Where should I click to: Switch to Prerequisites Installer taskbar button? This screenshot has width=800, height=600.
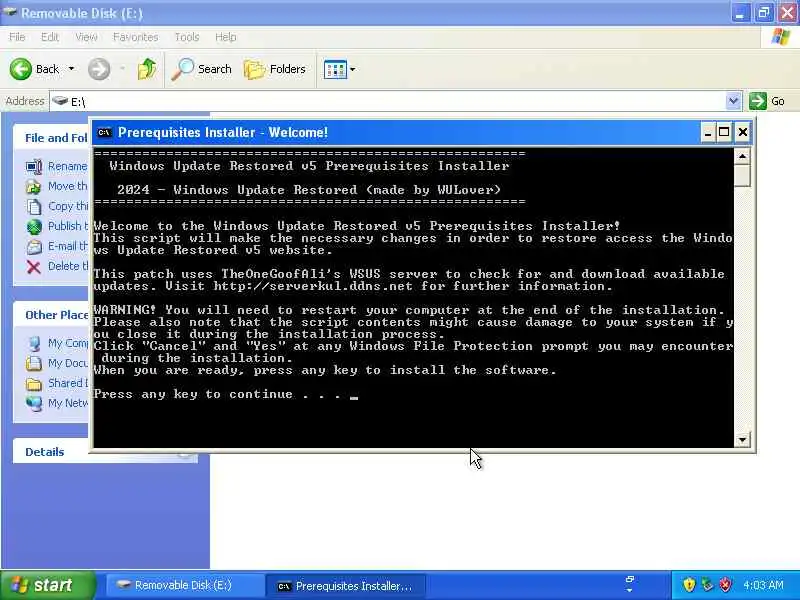click(345, 586)
